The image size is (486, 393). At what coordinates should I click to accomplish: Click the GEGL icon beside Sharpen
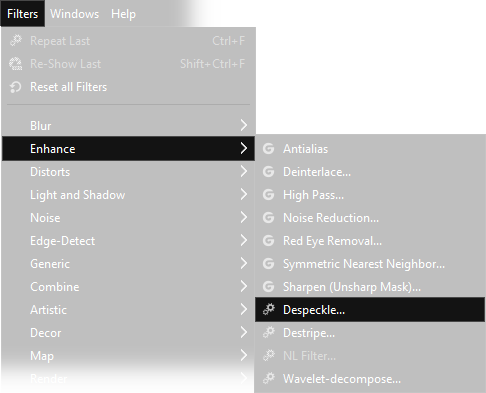pyautogui.click(x=268, y=287)
